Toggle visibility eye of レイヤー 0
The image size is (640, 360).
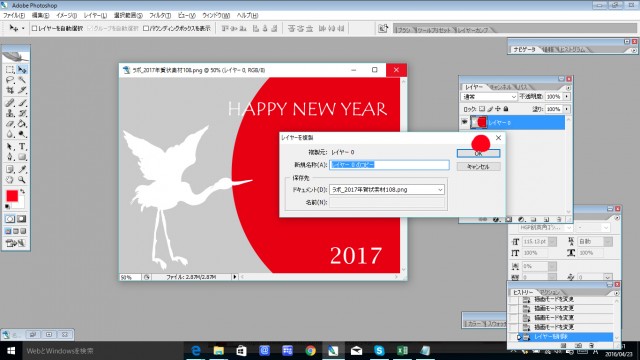coord(464,122)
